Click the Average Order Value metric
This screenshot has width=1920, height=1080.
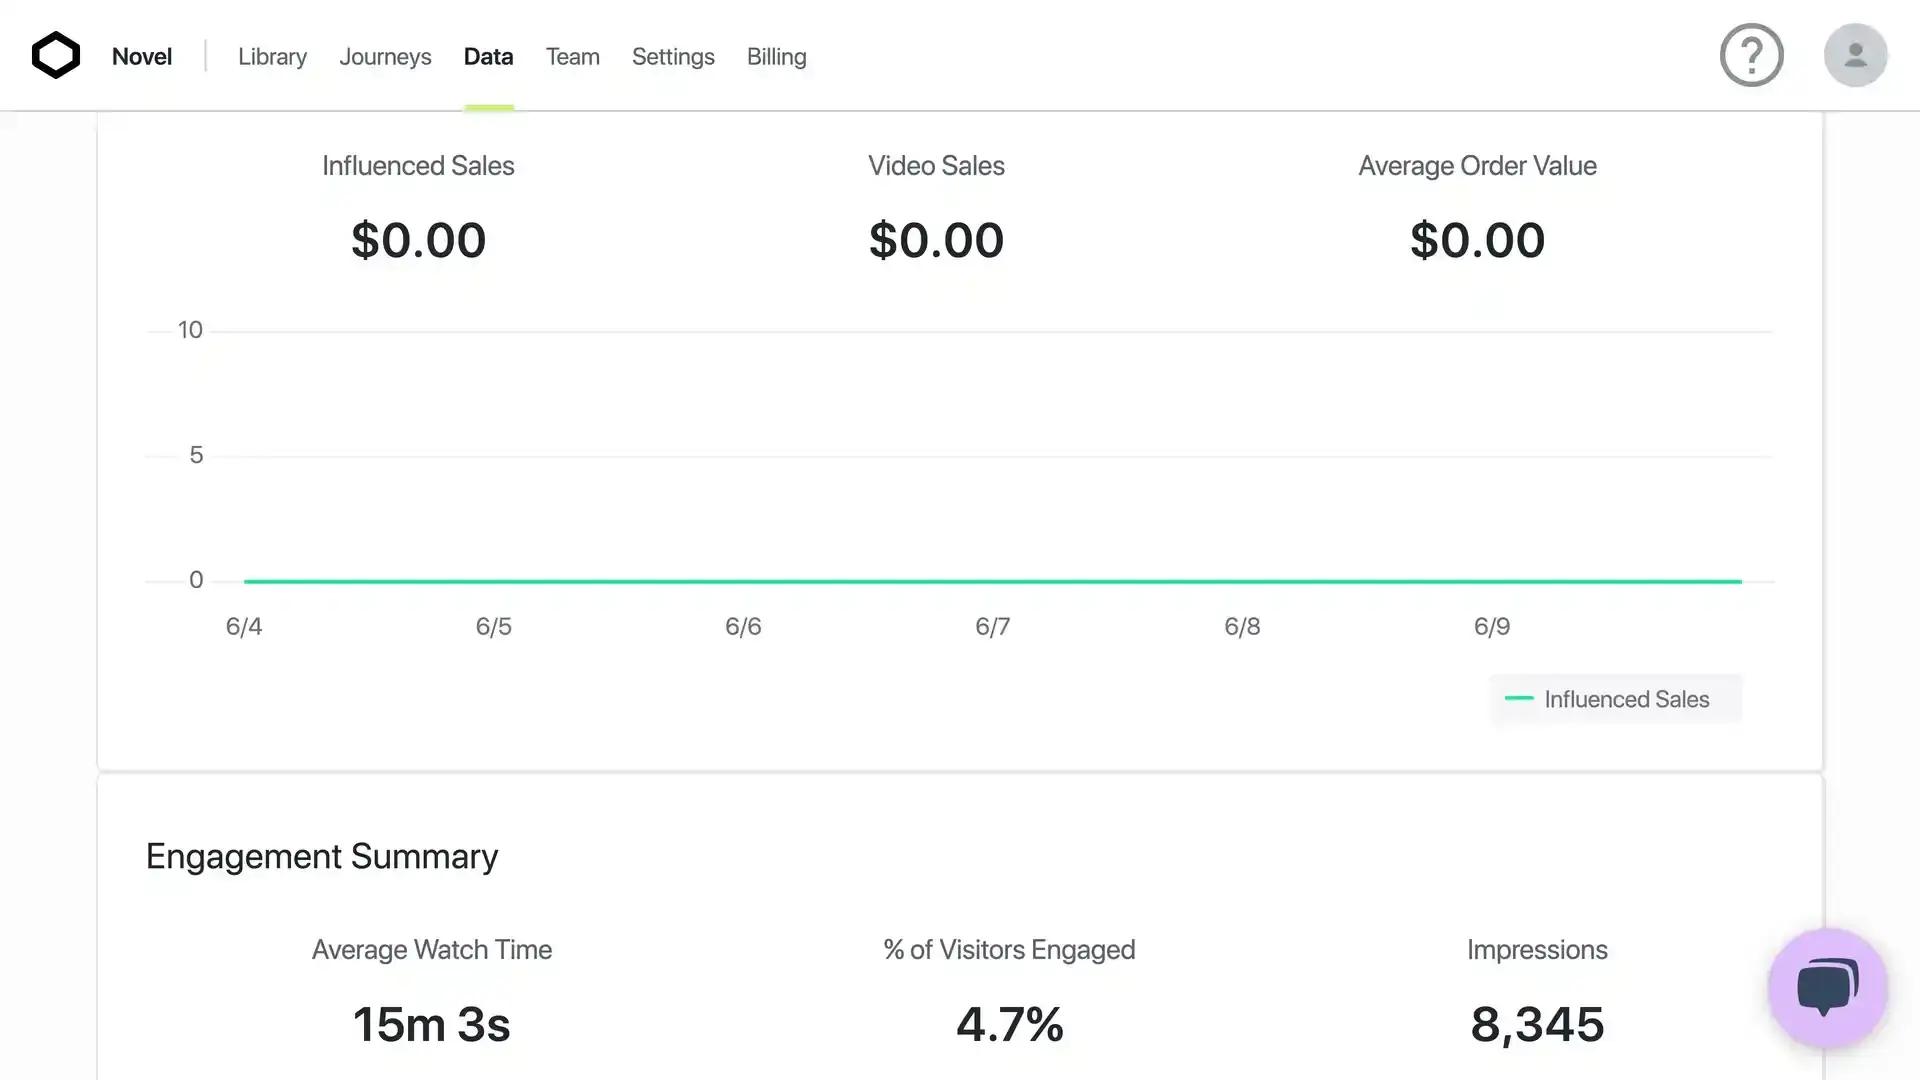click(x=1477, y=240)
